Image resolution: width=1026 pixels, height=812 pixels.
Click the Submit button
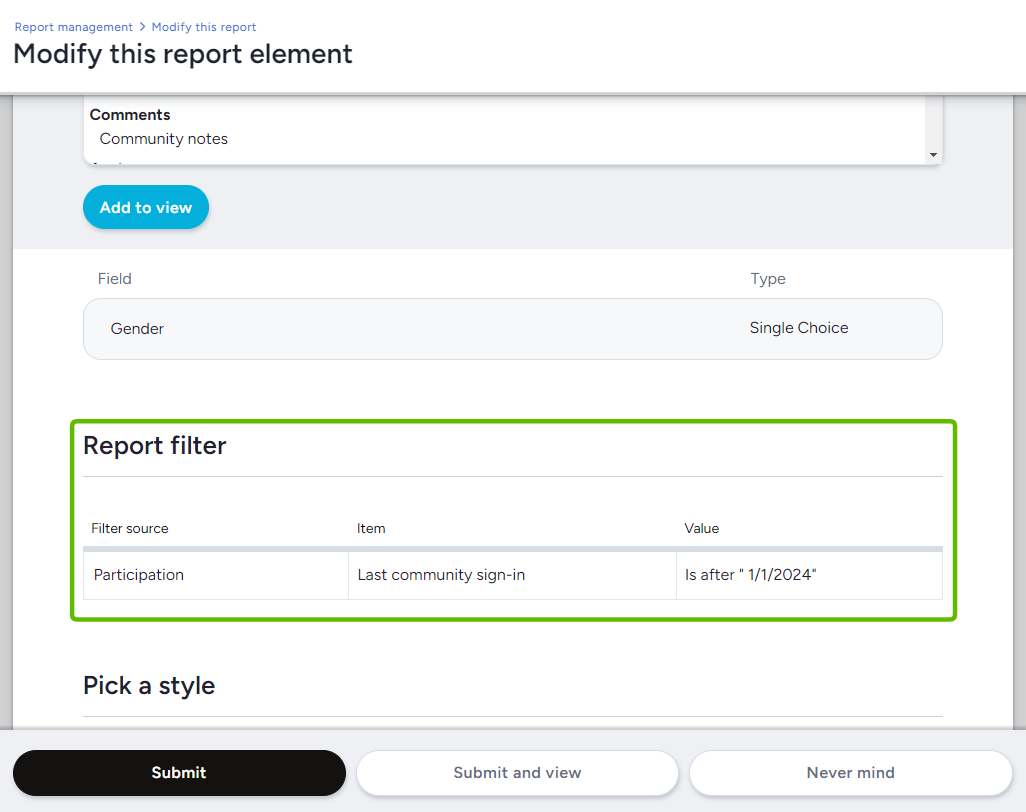179,773
